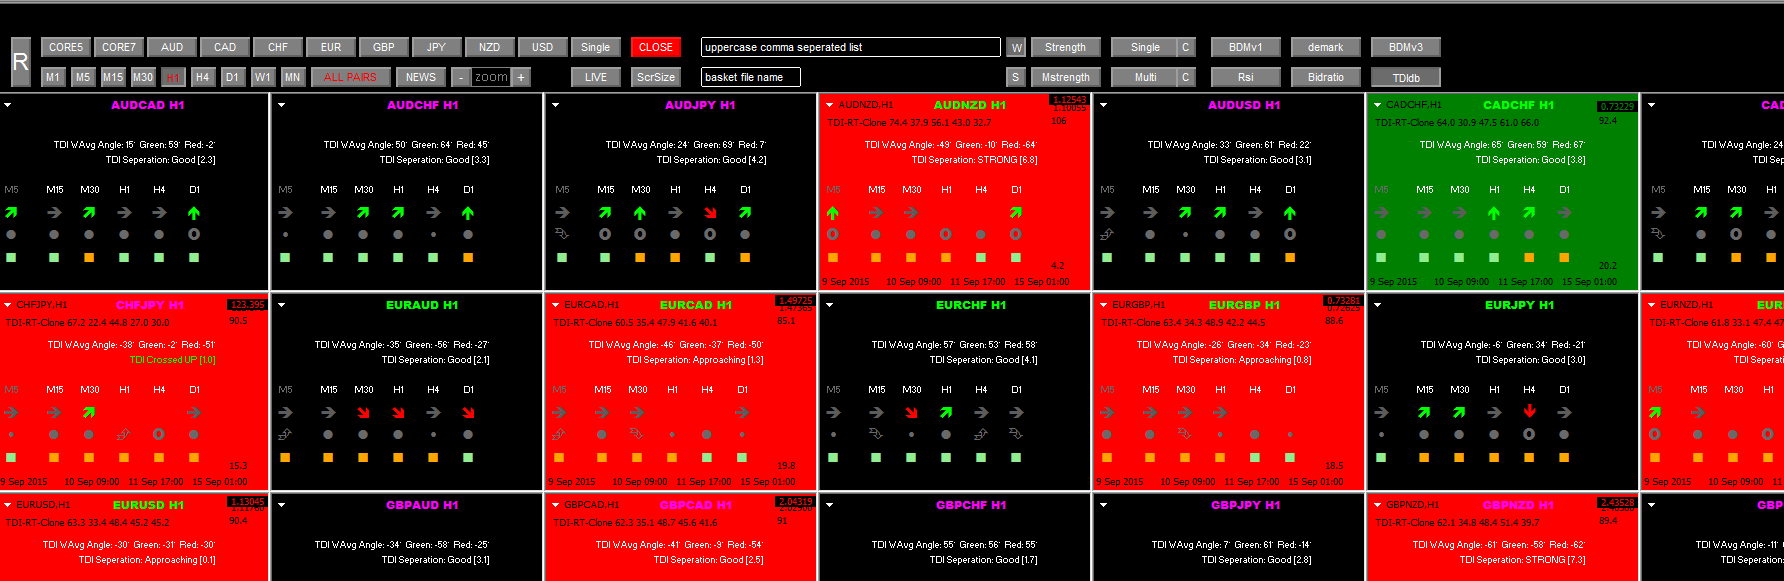Click the ring circle under M15 in AUDJPY
The height and width of the screenshot is (581, 1784).
[x=605, y=235]
